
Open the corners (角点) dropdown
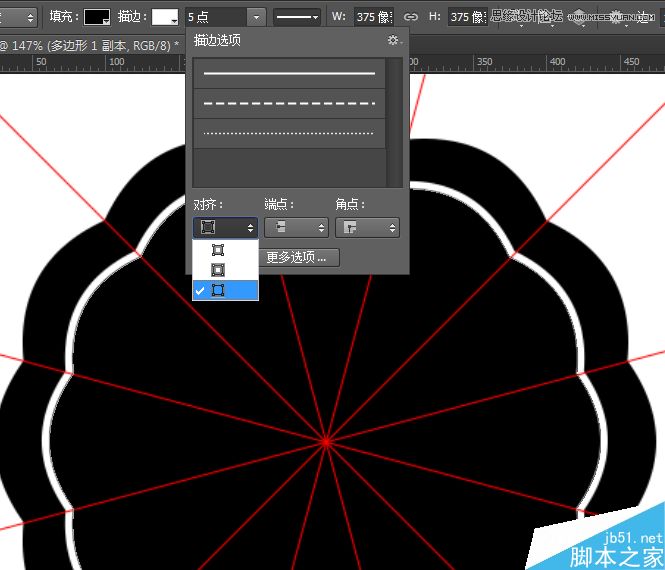coord(367,227)
